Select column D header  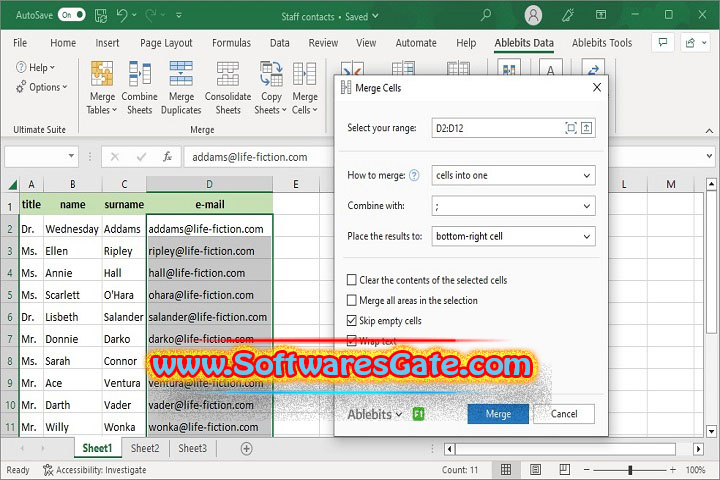[x=209, y=185]
